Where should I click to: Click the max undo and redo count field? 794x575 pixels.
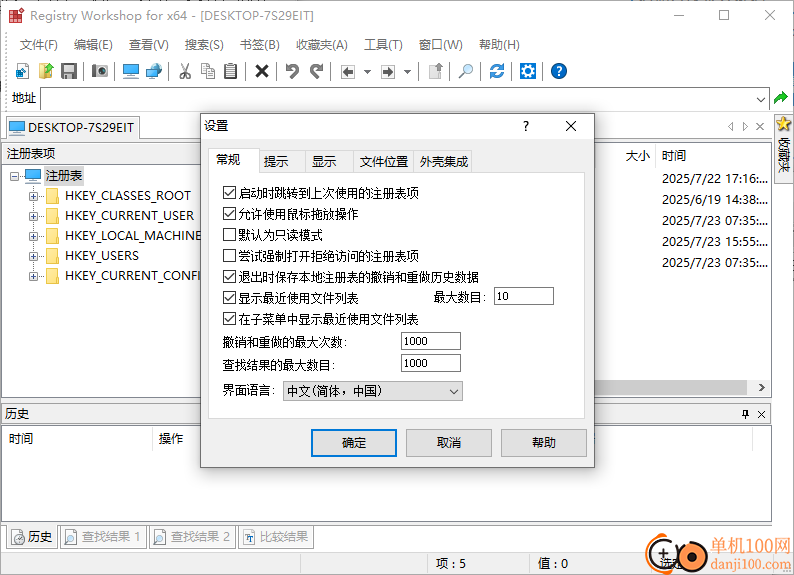[431, 341]
